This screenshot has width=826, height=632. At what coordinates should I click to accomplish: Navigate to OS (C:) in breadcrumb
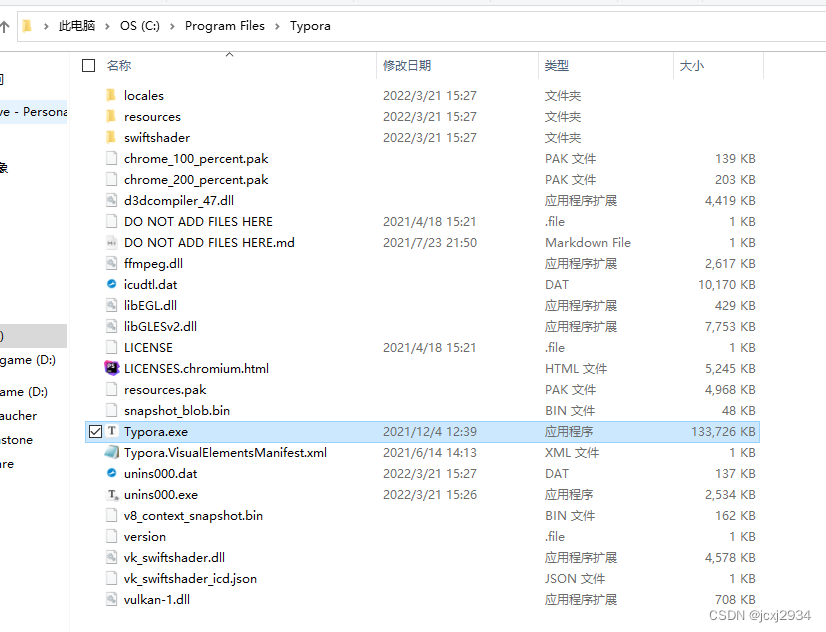(x=140, y=26)
